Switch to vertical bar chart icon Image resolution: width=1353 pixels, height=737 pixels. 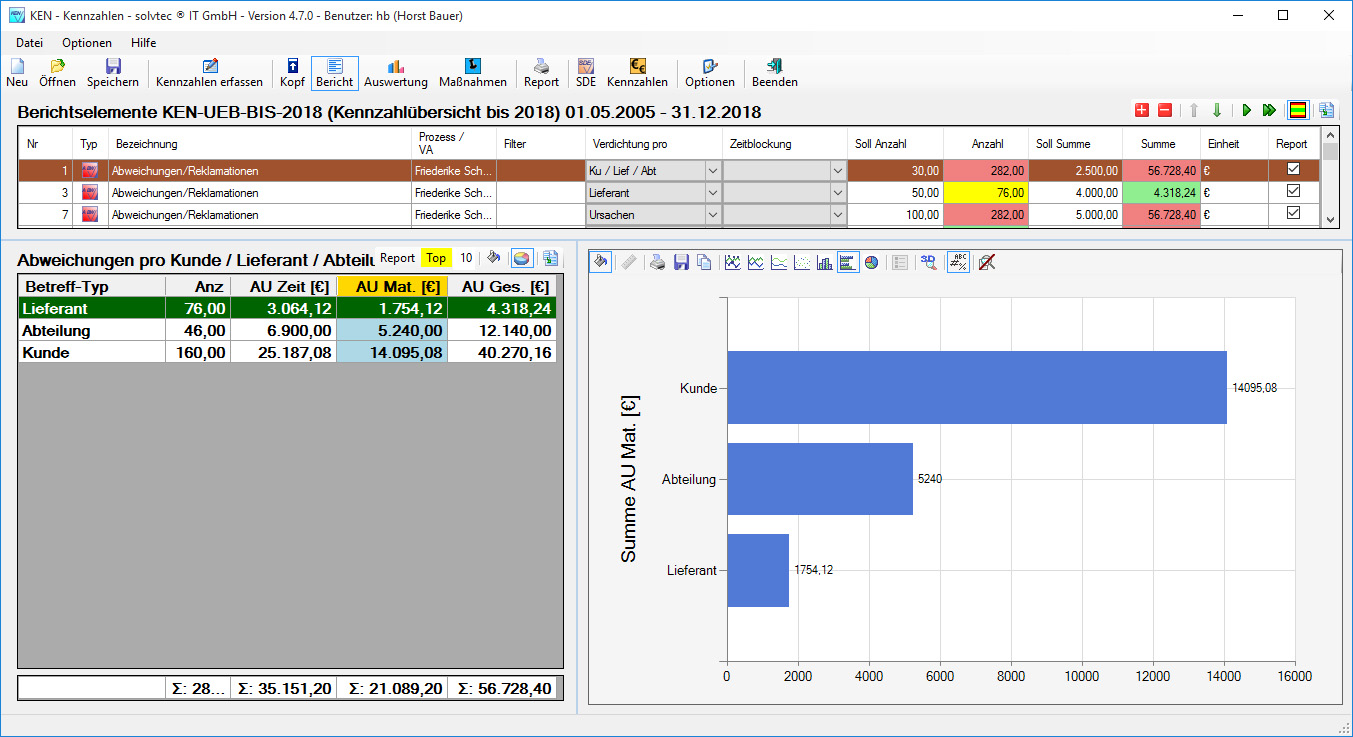click(825, 262)
